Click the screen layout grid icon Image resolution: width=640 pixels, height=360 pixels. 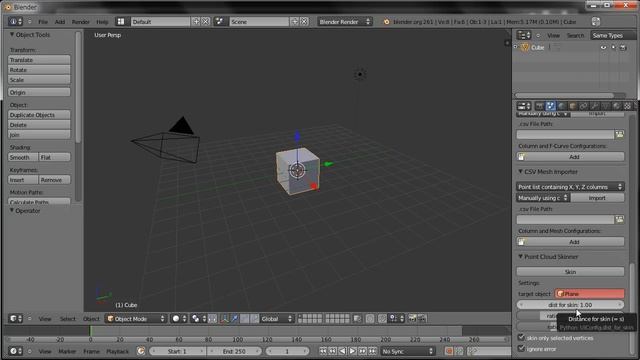pos(121,22)
